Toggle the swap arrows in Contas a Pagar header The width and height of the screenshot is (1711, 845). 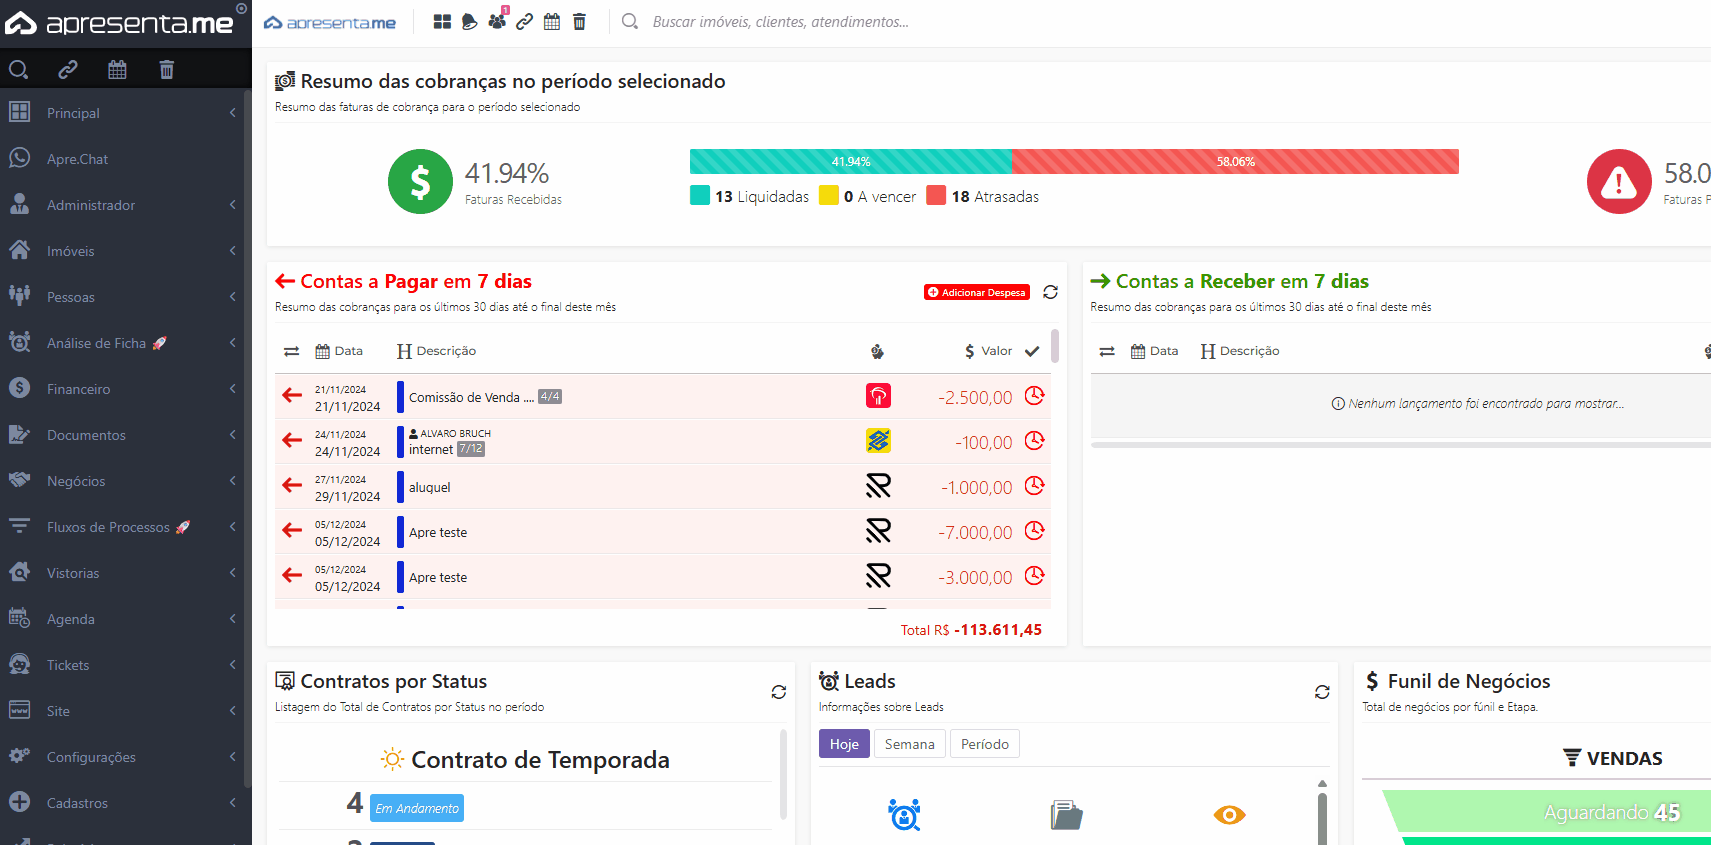291,351
